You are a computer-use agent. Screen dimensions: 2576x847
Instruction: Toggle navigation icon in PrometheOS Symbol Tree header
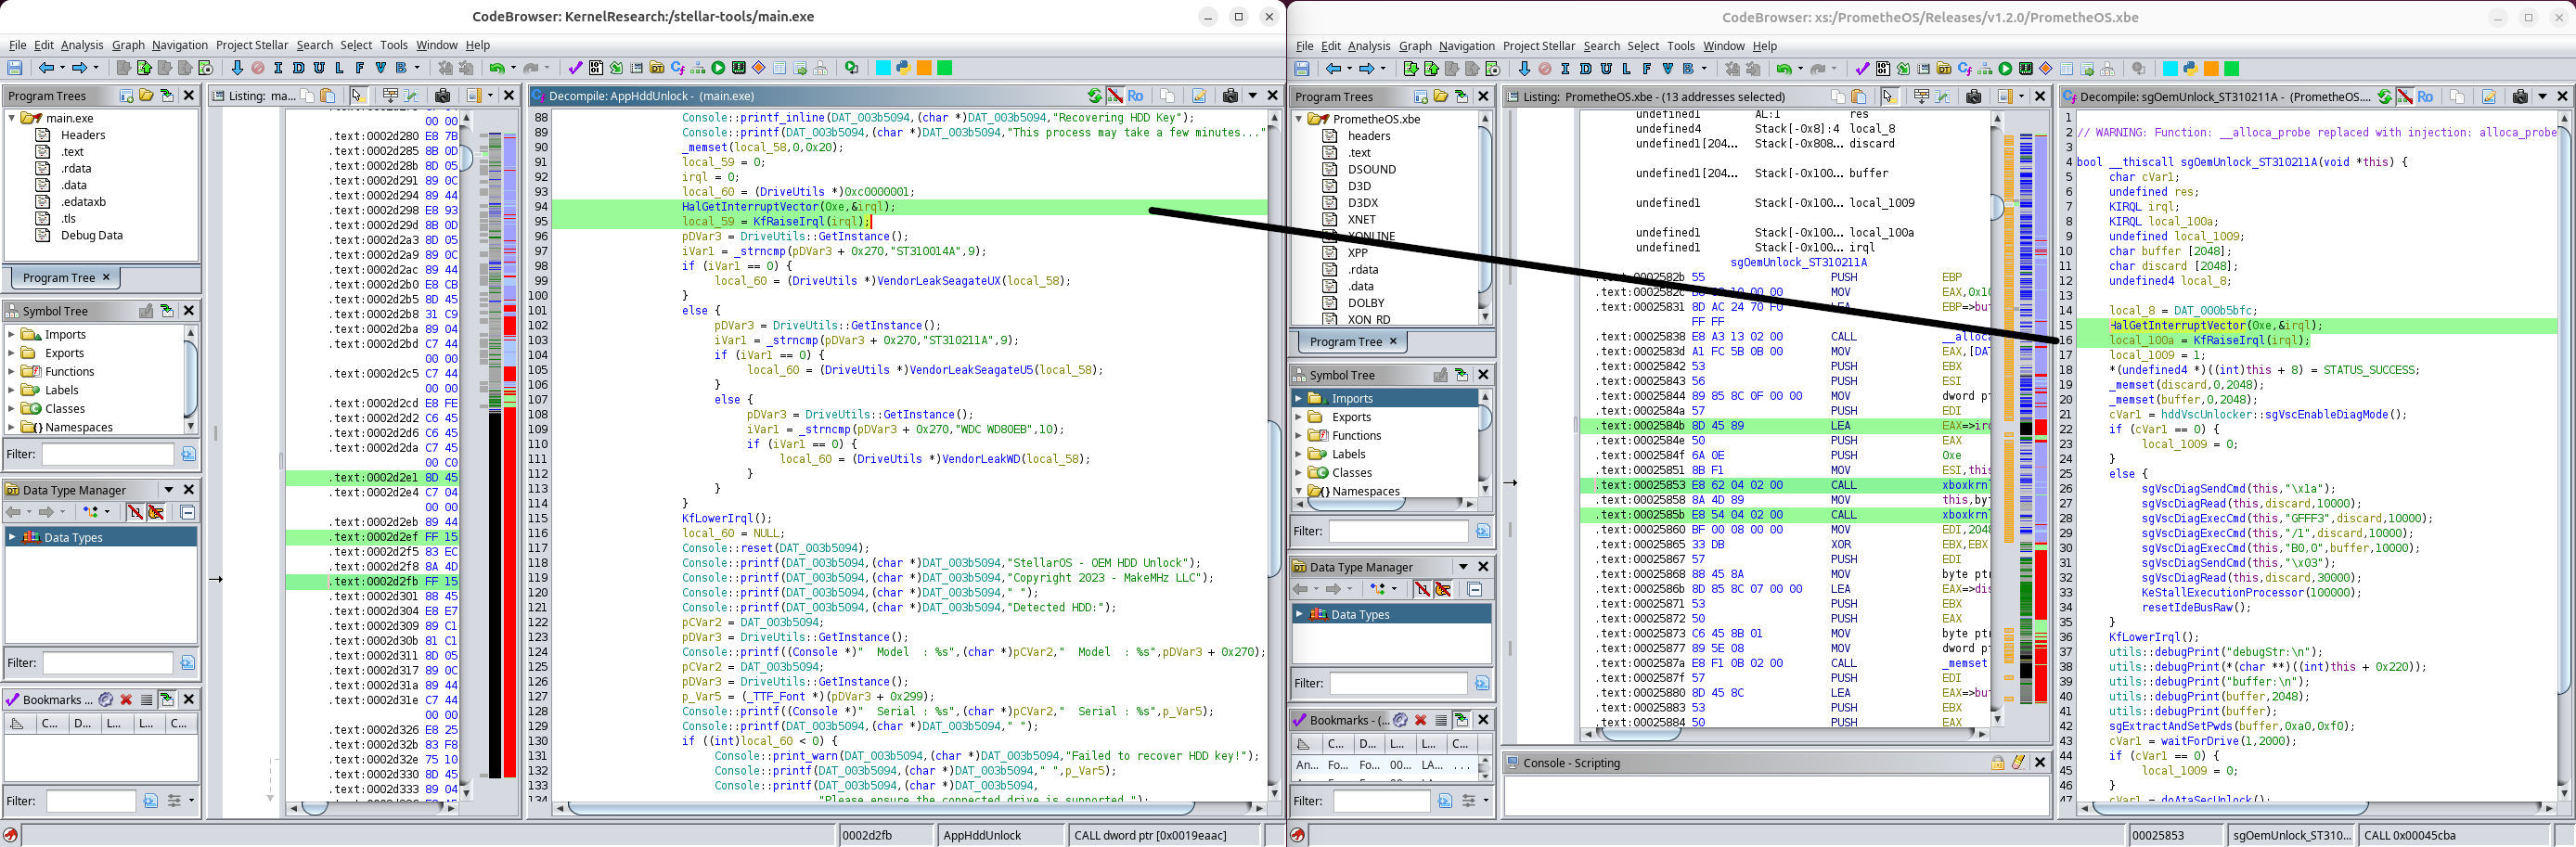click(1461, 374)
